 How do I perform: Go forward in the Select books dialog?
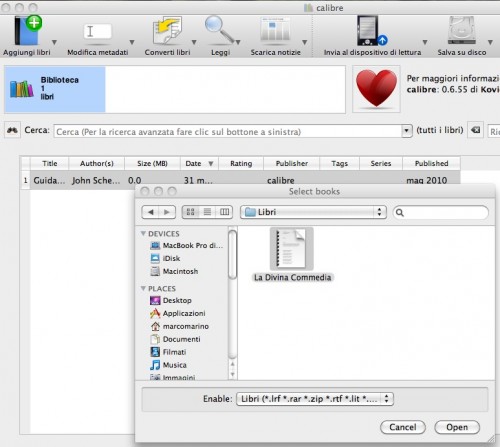pos(167,212)
